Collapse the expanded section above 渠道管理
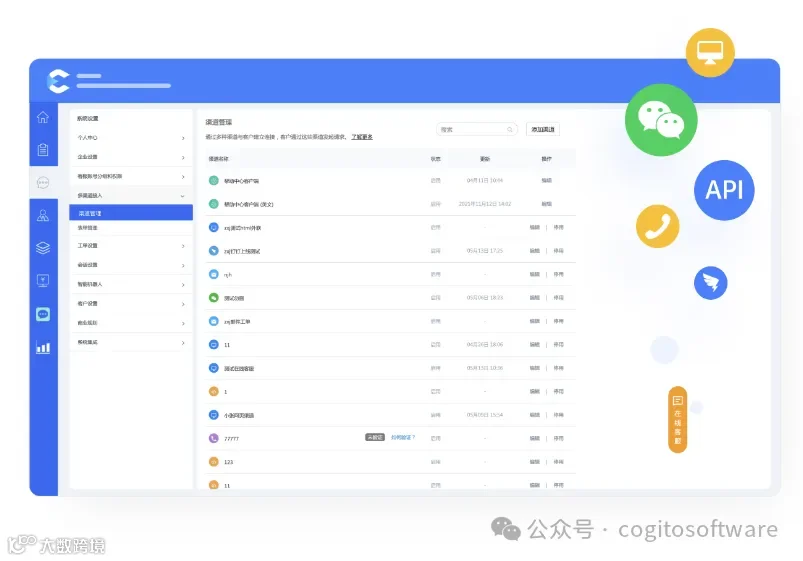 (x=131, y=196)
